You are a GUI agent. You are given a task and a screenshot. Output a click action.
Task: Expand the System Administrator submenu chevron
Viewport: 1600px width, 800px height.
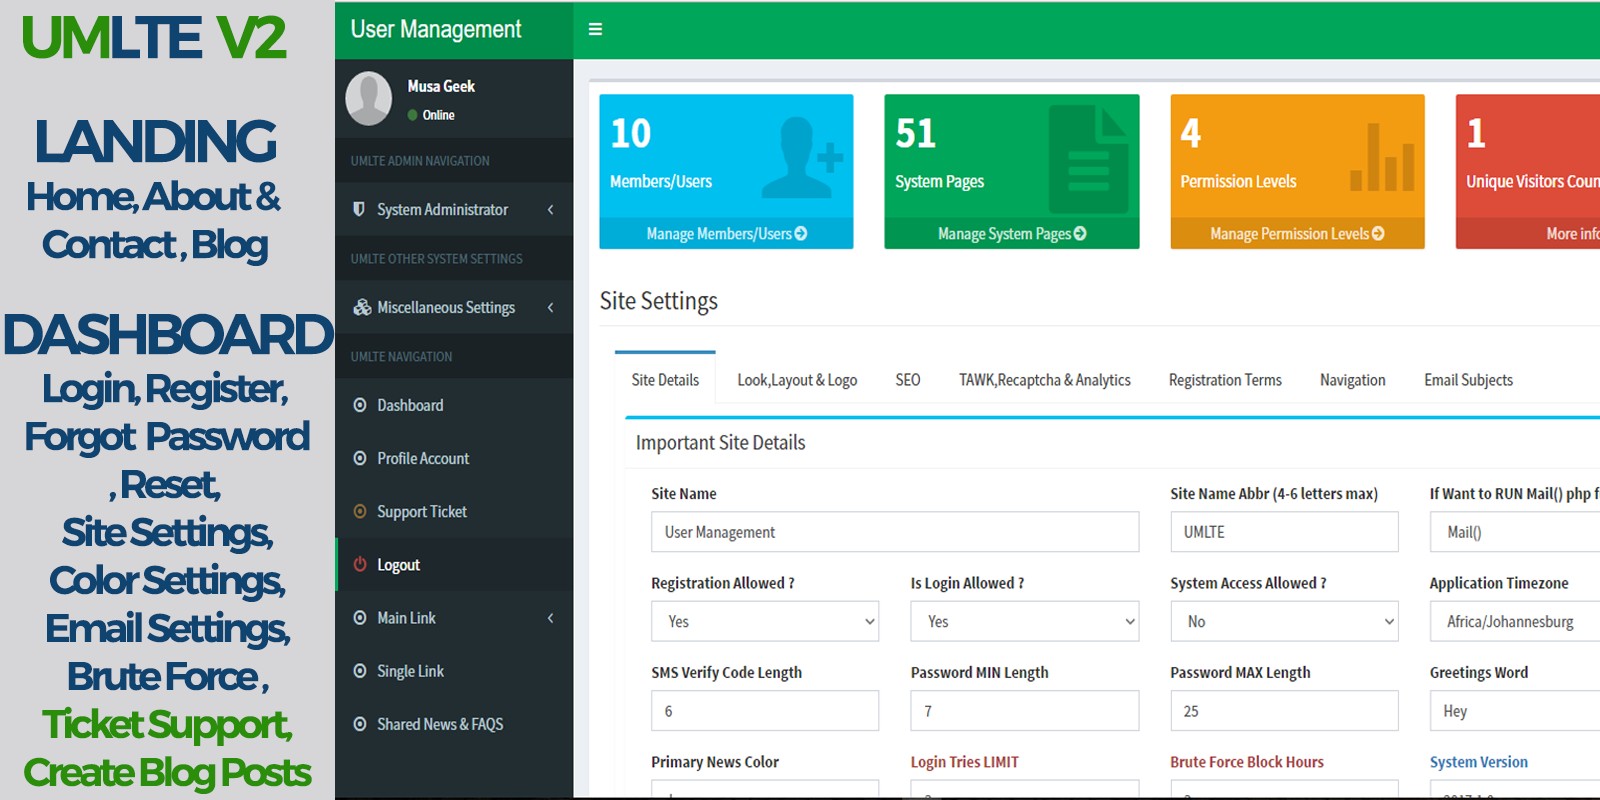551,209
